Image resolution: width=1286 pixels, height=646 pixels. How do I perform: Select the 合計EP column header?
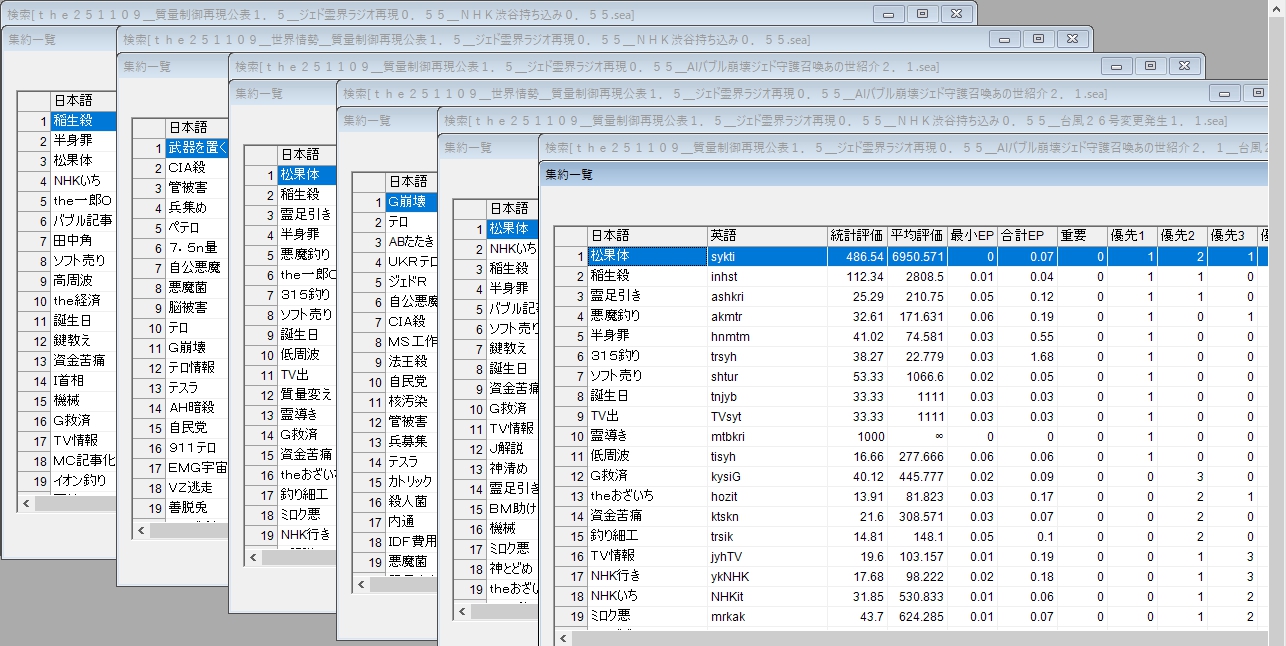coord(1022,236)
